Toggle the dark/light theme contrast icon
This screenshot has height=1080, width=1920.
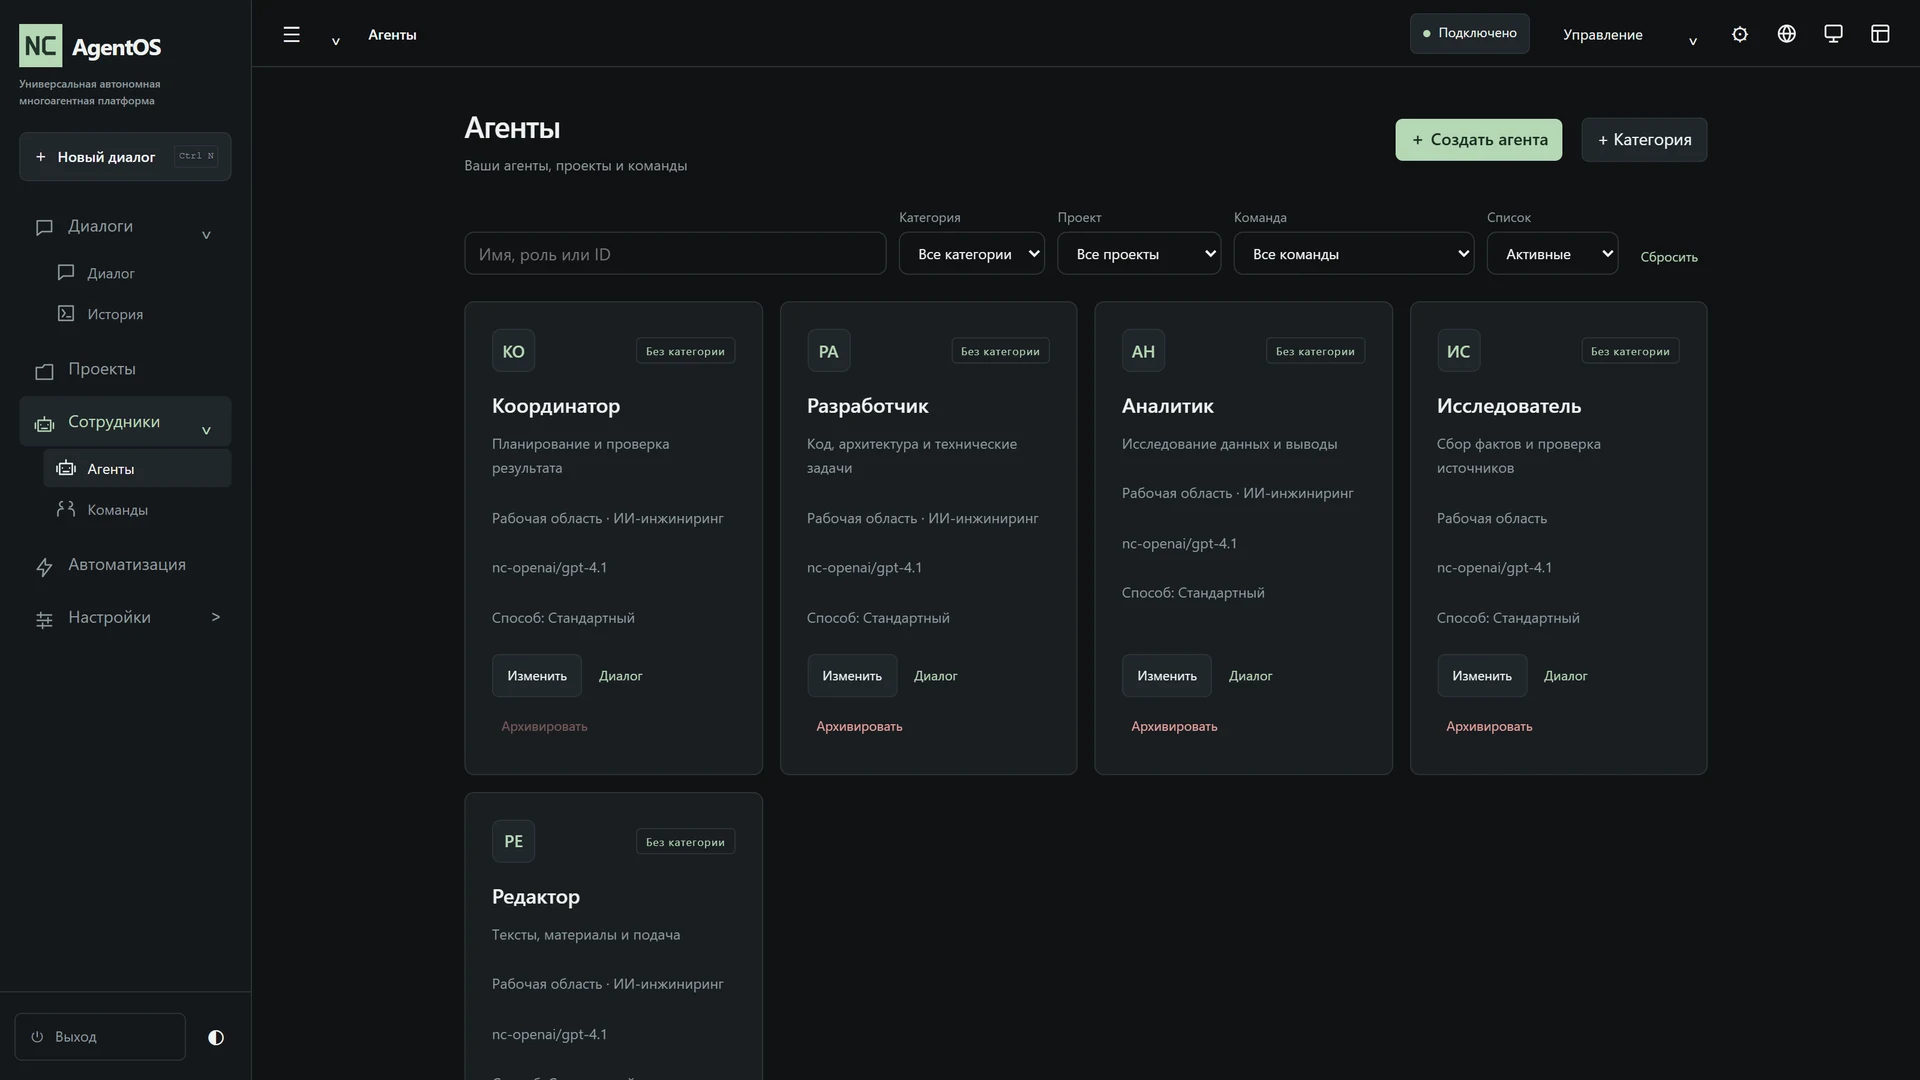tap(216, 1037)
